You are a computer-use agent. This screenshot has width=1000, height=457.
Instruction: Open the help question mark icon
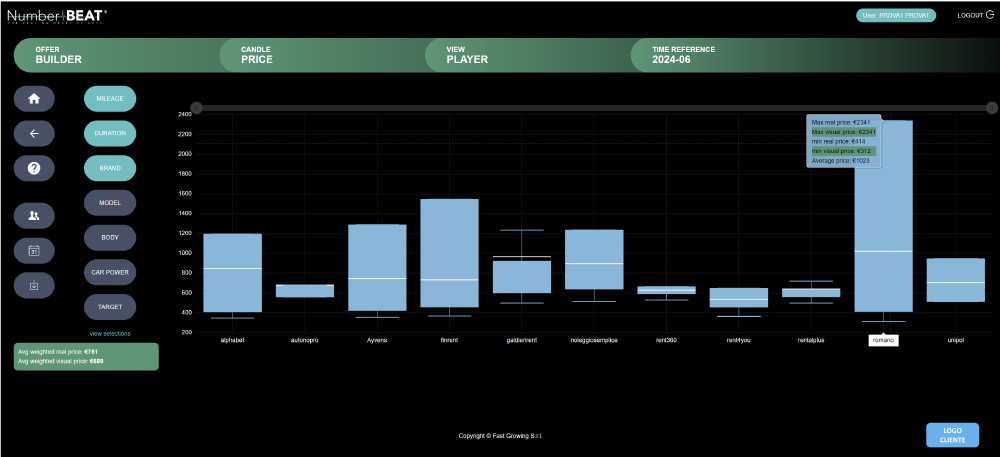pos(34,168)
